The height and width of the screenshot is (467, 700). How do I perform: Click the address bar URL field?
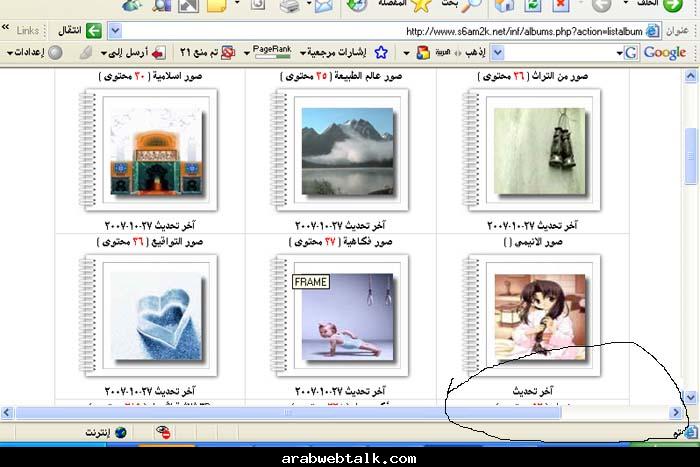(x=384, y=31)
